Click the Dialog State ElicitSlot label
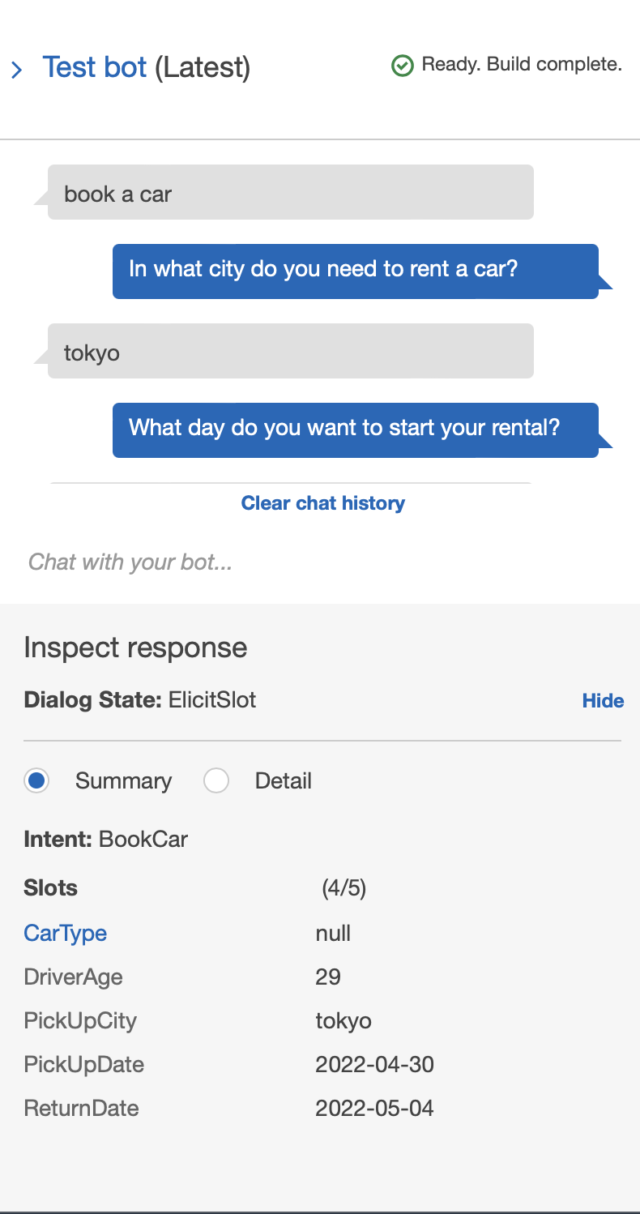This screenshot has height=1214, width=640. pyautogui.click(x=140, y=700)
